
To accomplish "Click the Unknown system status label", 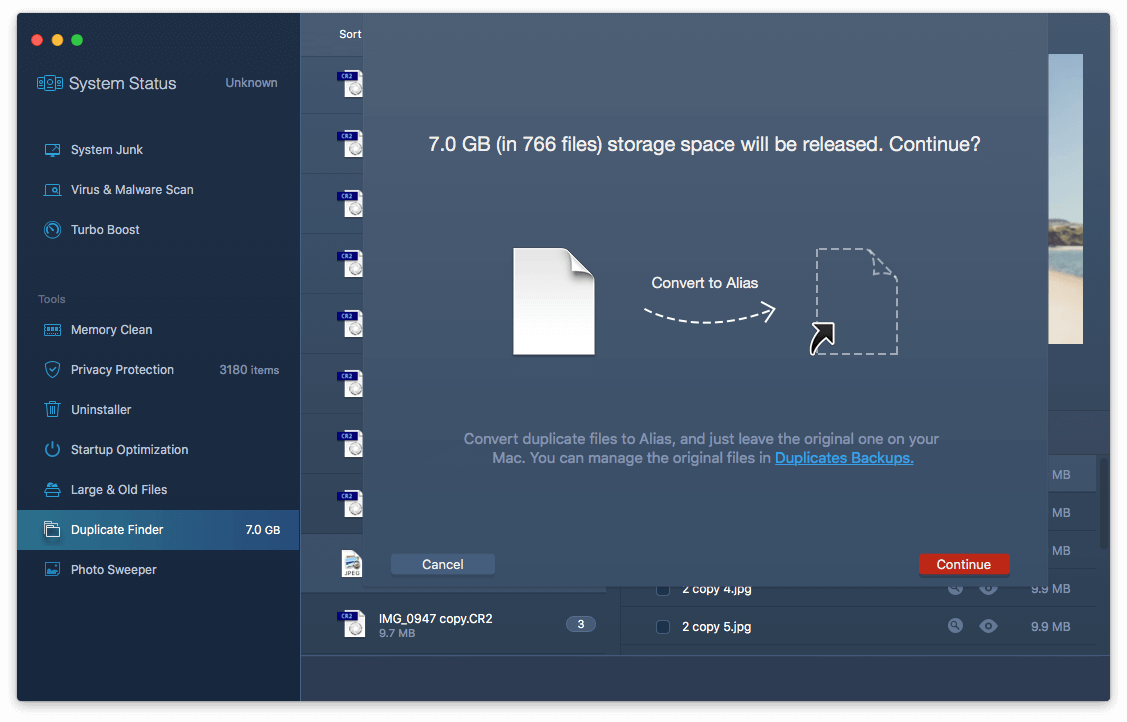I will [x=252, y=83].
